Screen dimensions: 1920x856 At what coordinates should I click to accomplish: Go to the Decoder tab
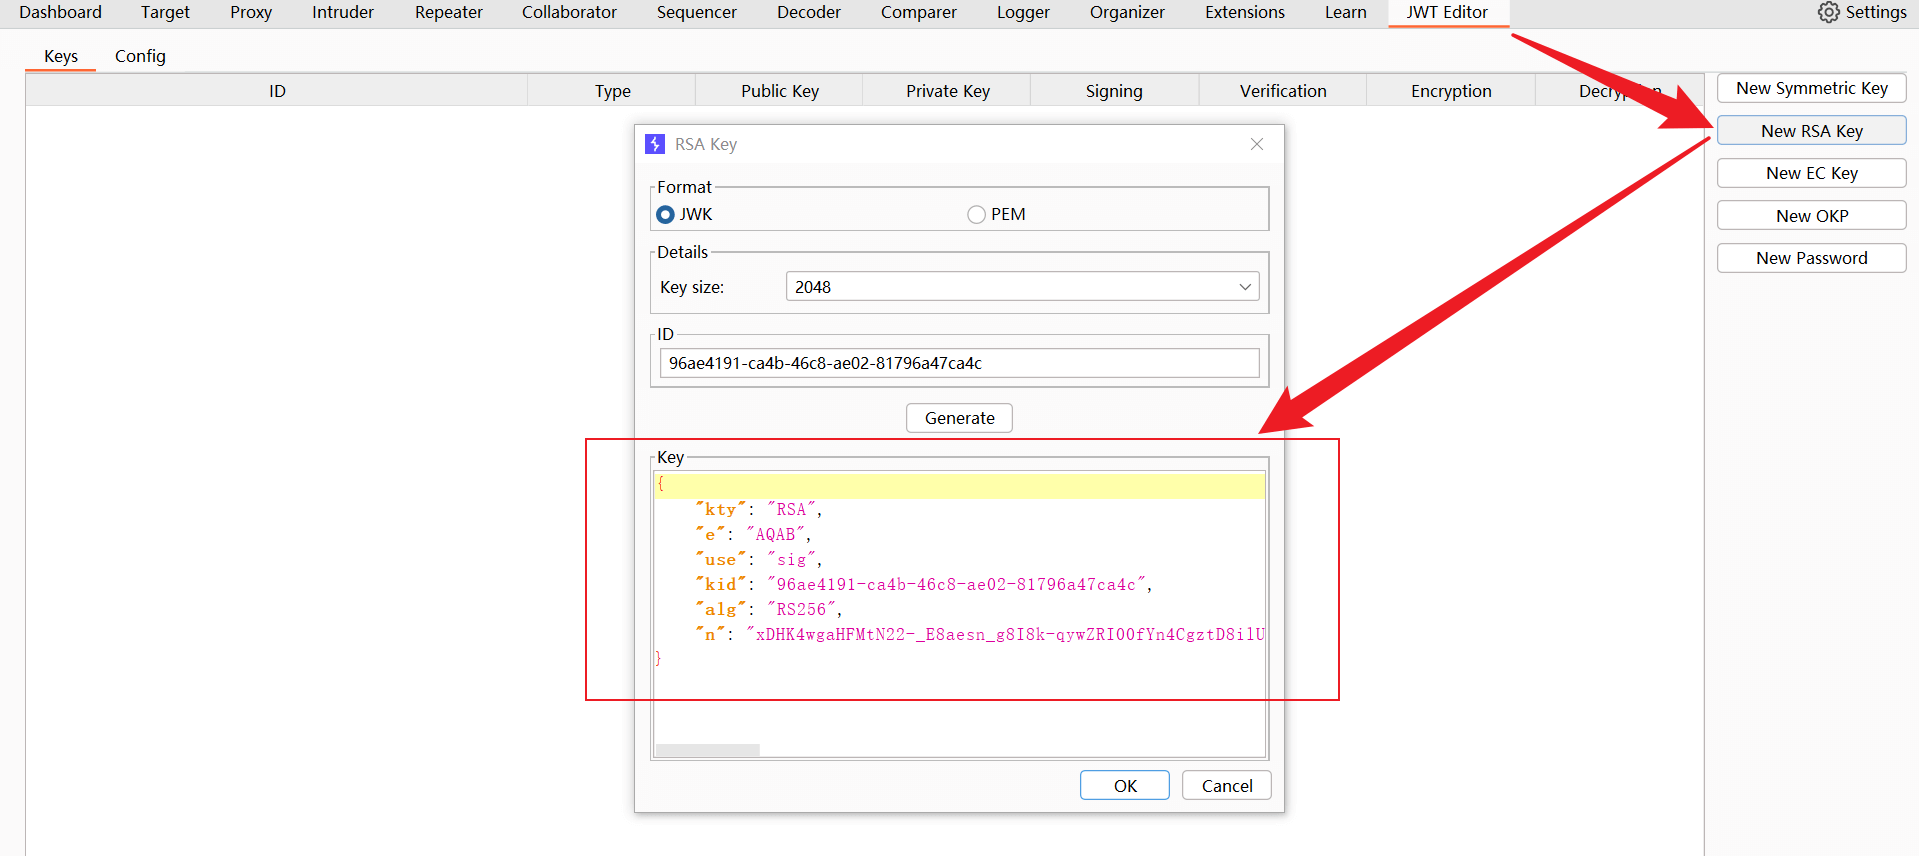(808, 12)
